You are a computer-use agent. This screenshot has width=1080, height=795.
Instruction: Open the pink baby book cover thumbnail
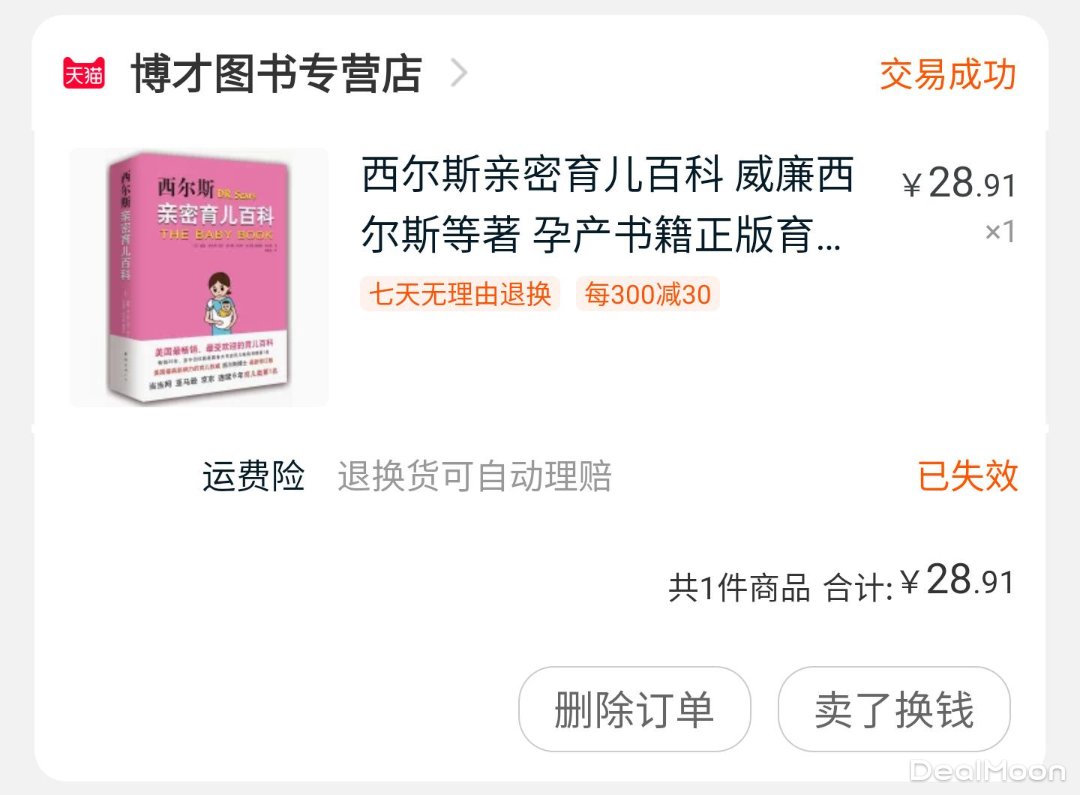pos(199,277)
